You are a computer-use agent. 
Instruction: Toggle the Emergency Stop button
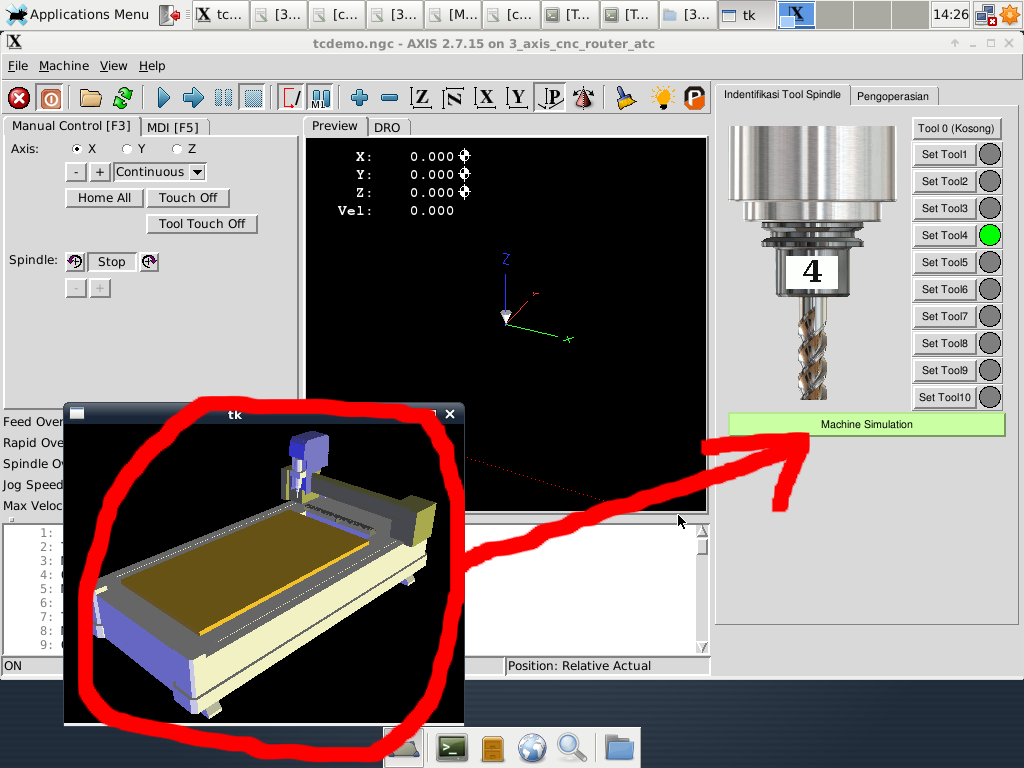(x=19, y=98)
